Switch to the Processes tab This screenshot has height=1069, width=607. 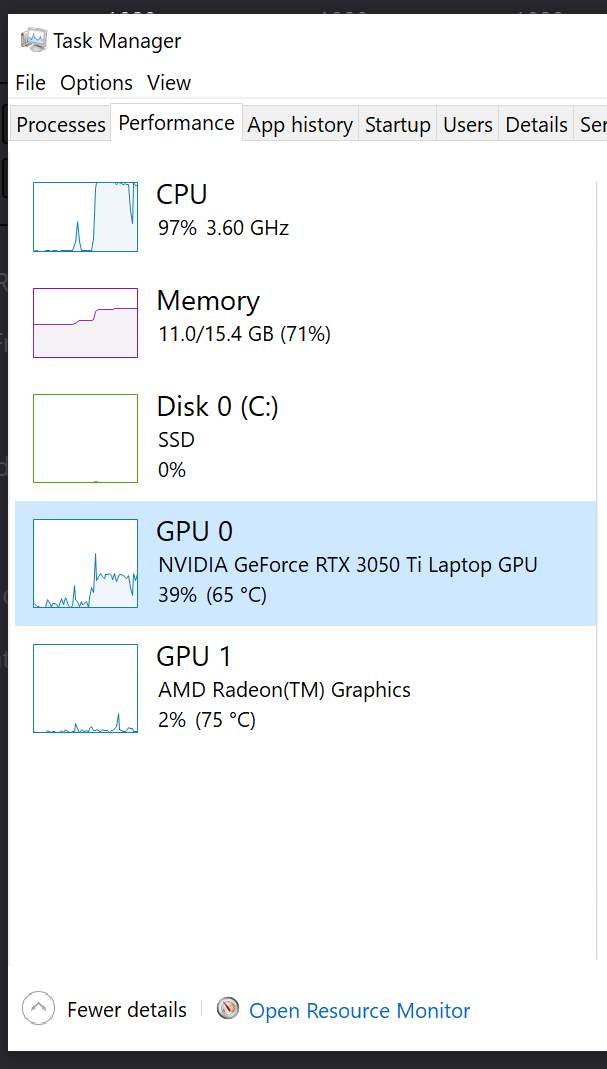tap(61, 125)
